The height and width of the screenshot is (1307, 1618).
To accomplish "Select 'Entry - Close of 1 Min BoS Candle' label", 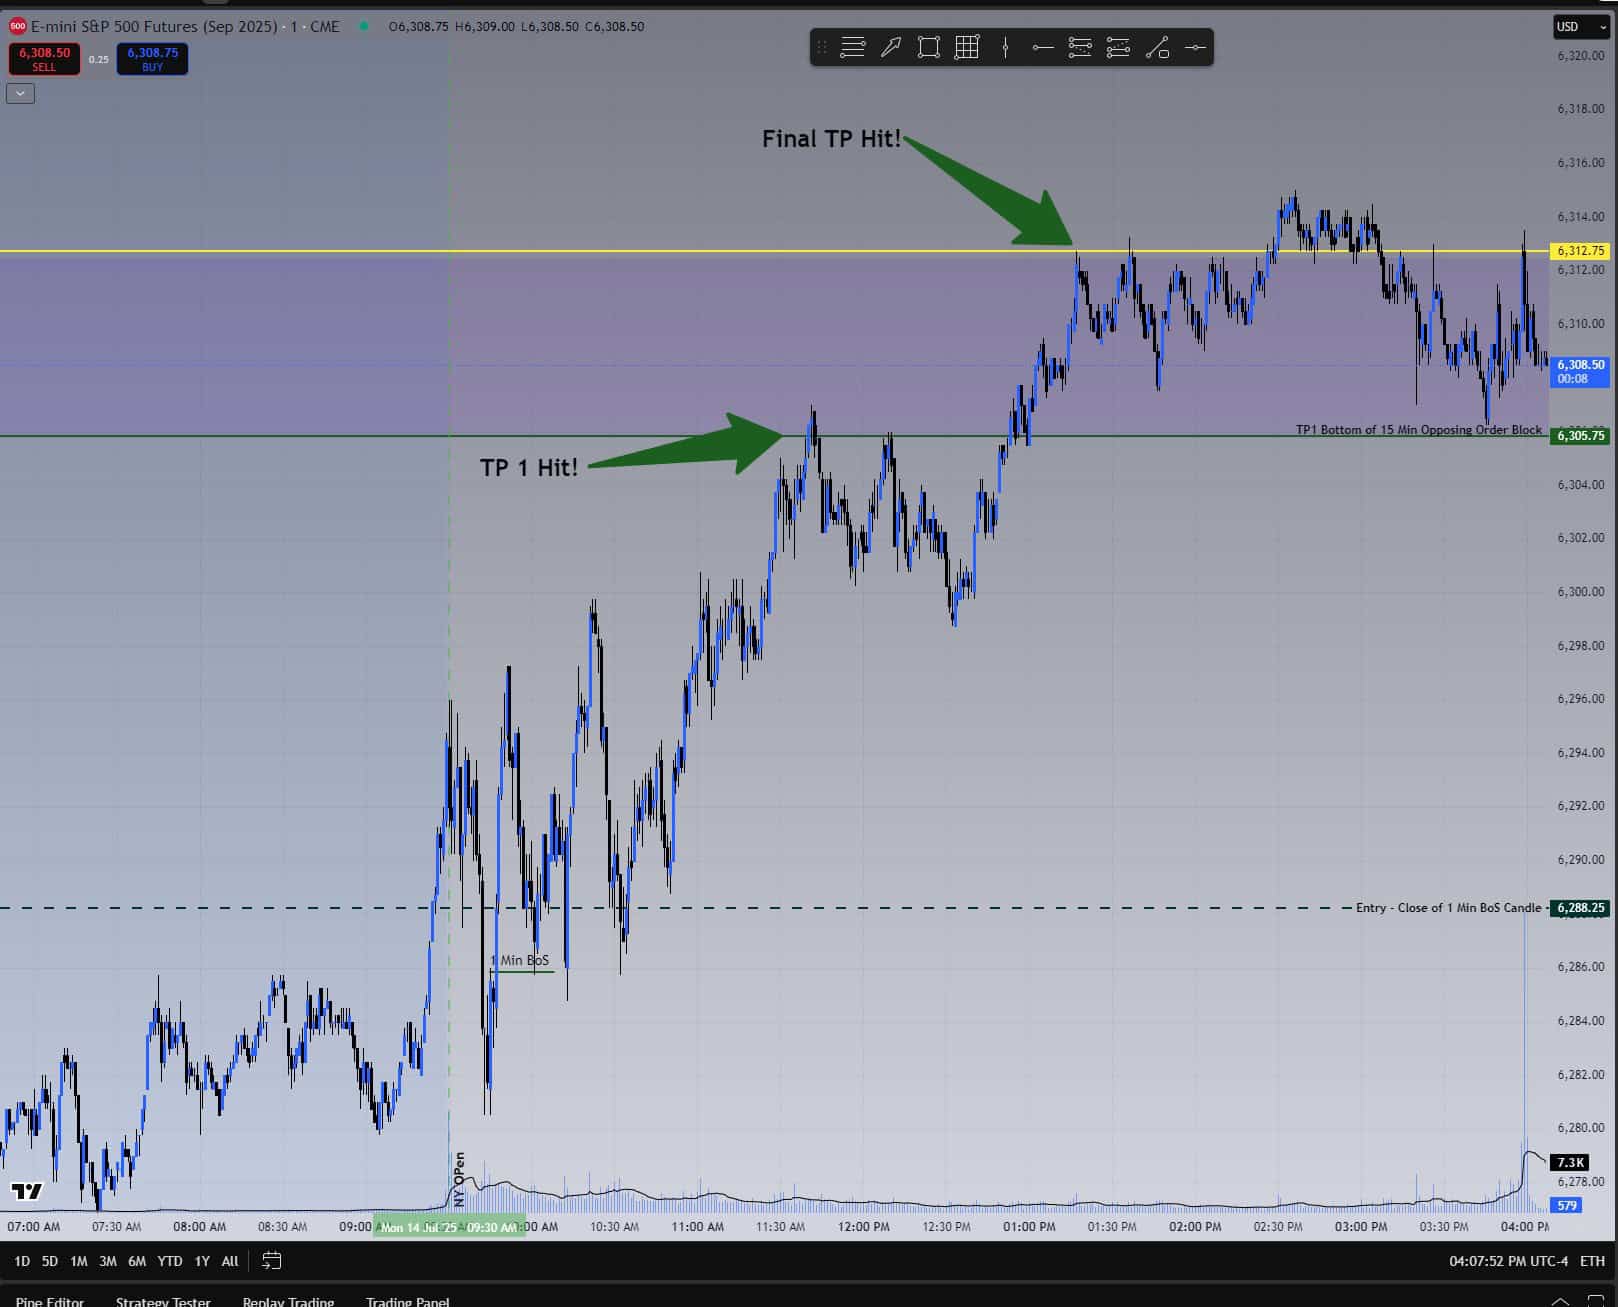I will click(x=1448, y=908).
